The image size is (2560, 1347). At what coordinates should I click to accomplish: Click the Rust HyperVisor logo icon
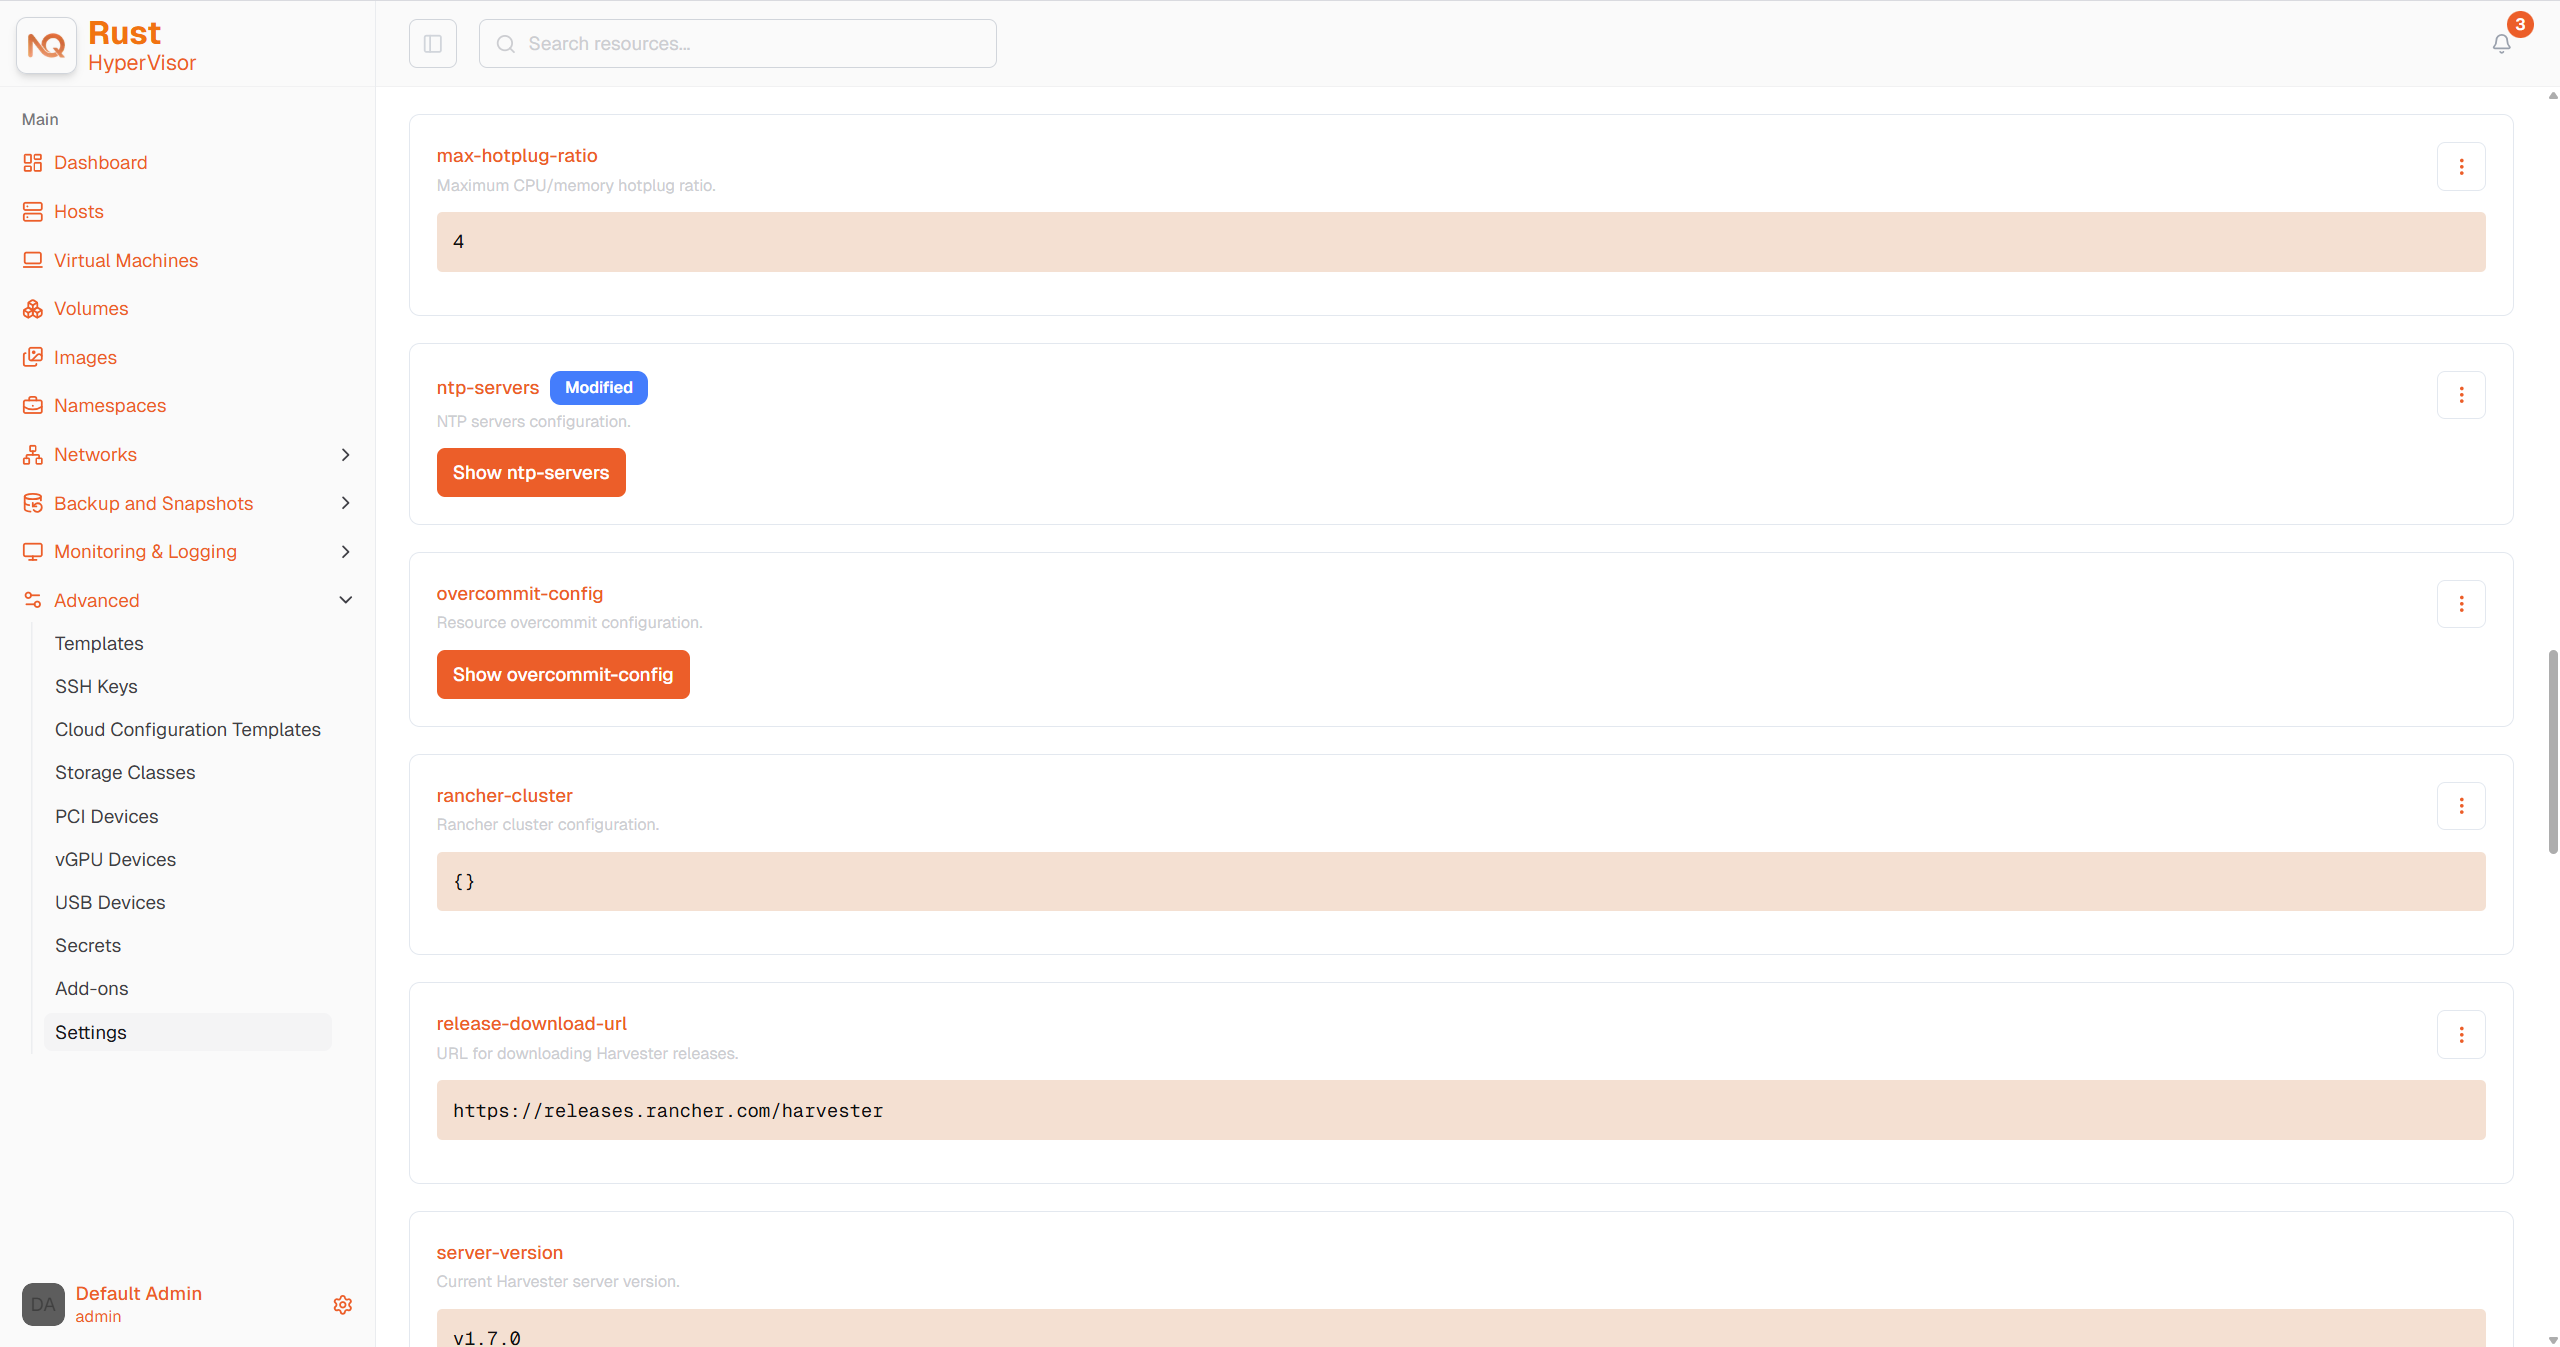tap(46, 45)
